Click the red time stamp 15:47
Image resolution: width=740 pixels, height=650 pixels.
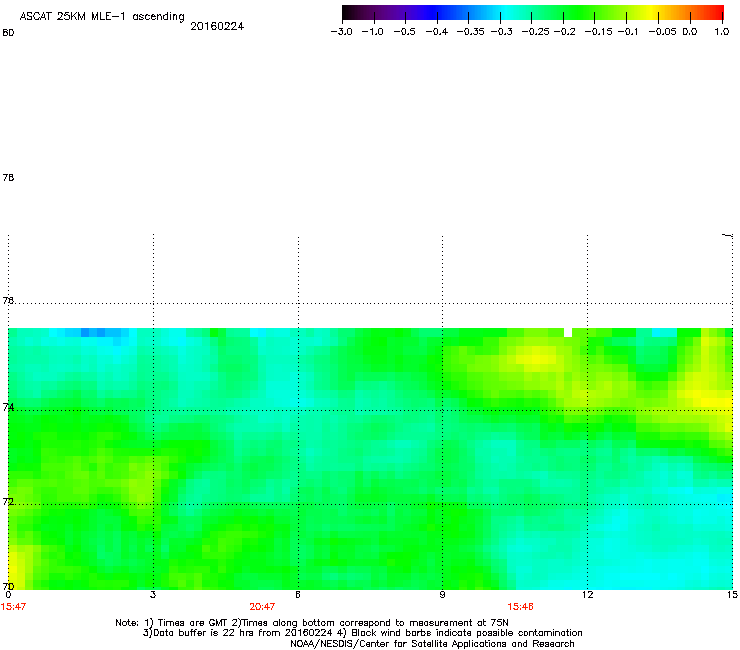pyautogui.click(x=13, y=607)
